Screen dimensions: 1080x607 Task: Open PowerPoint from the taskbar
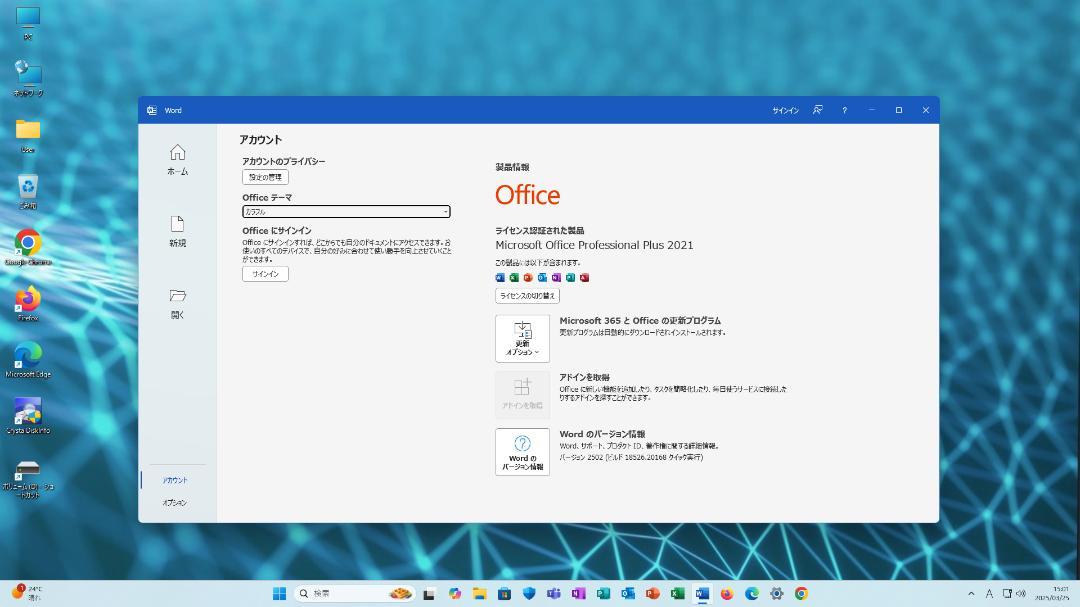(652, 593)
